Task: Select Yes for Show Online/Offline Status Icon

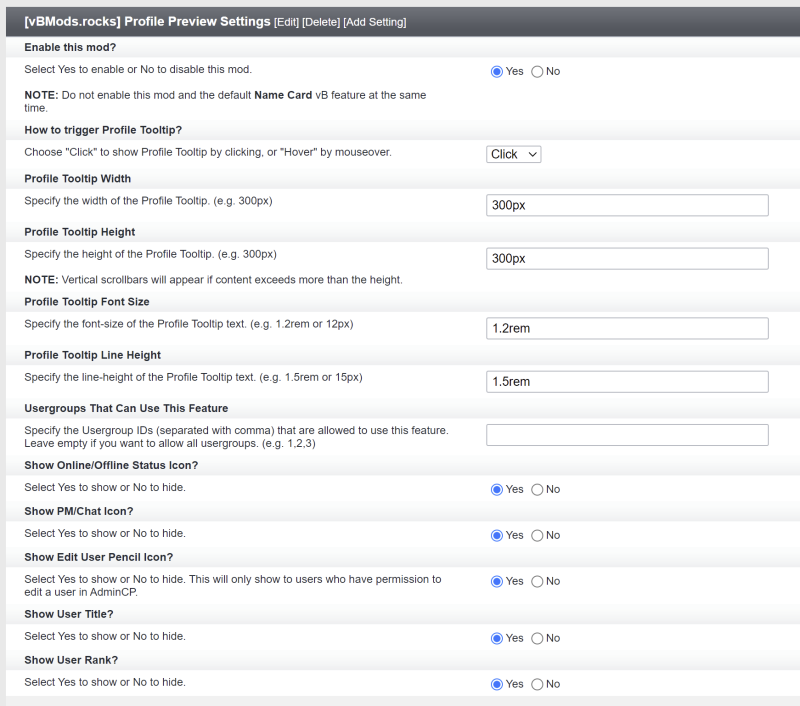Action: (496, 490)
